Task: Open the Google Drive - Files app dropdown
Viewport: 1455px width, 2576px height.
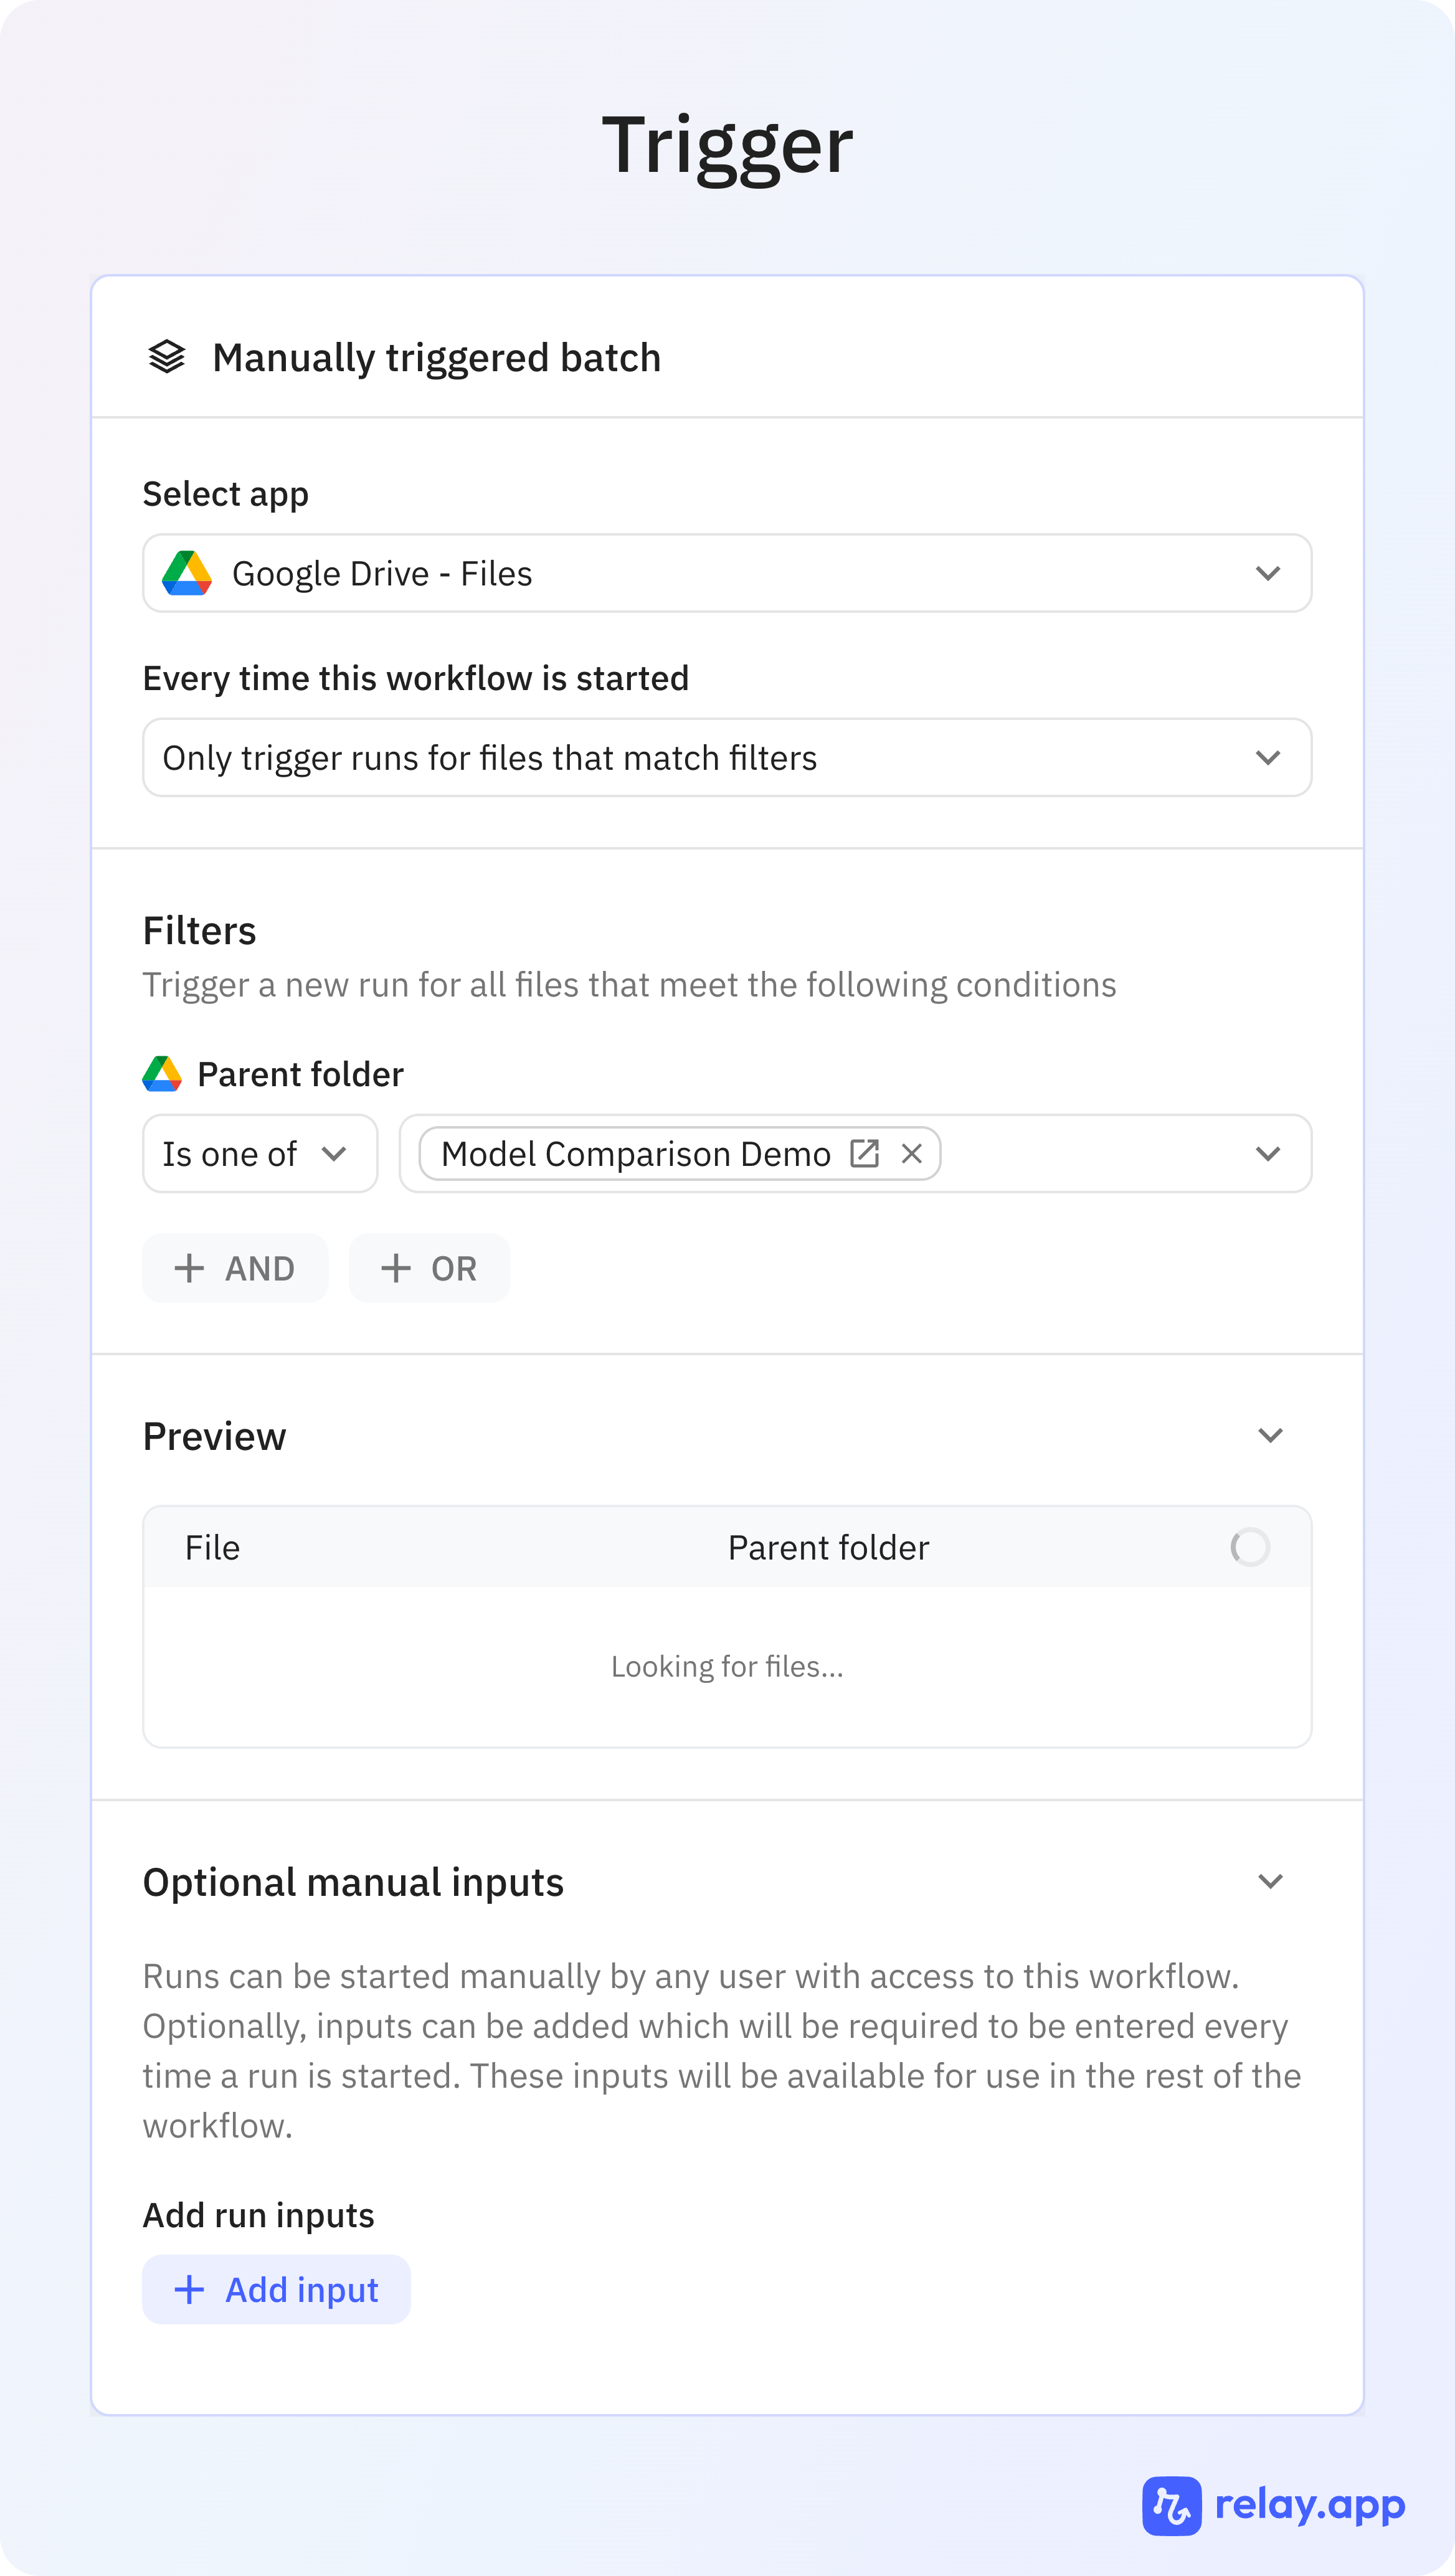Action: coord(727,573)
